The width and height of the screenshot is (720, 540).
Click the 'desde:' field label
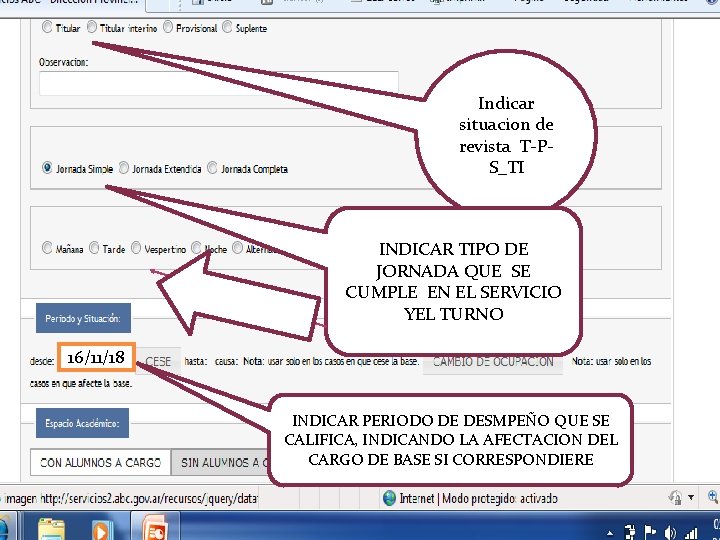click(42, 361)
